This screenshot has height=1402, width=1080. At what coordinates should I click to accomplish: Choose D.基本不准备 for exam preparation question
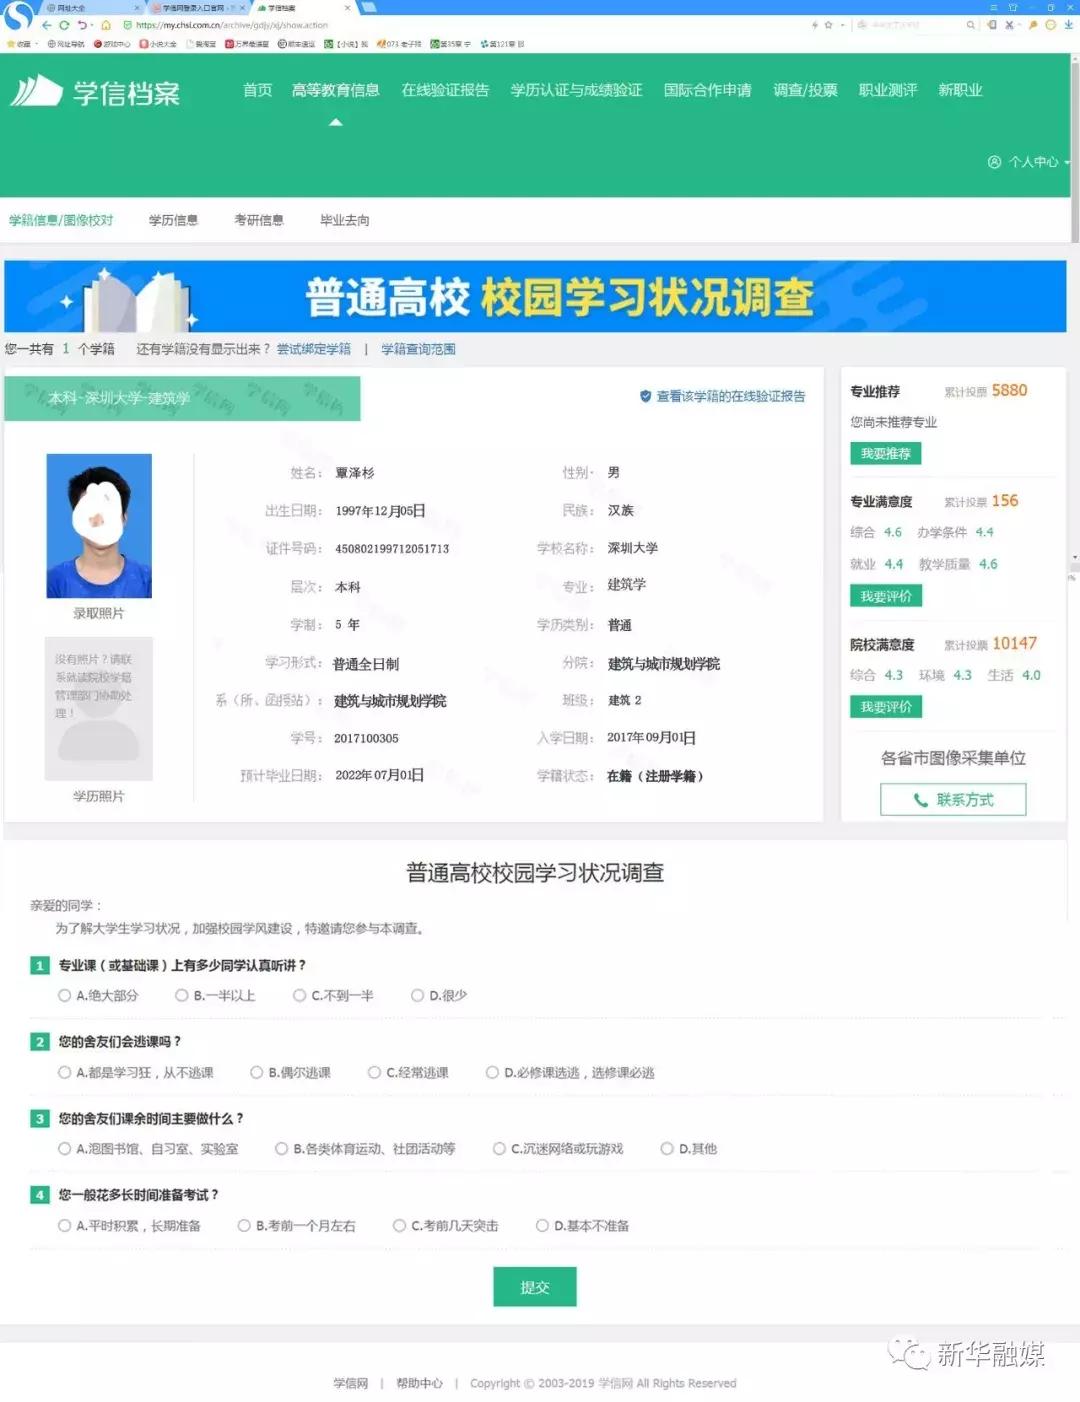pyautogui.click(x=541, y=1225)
